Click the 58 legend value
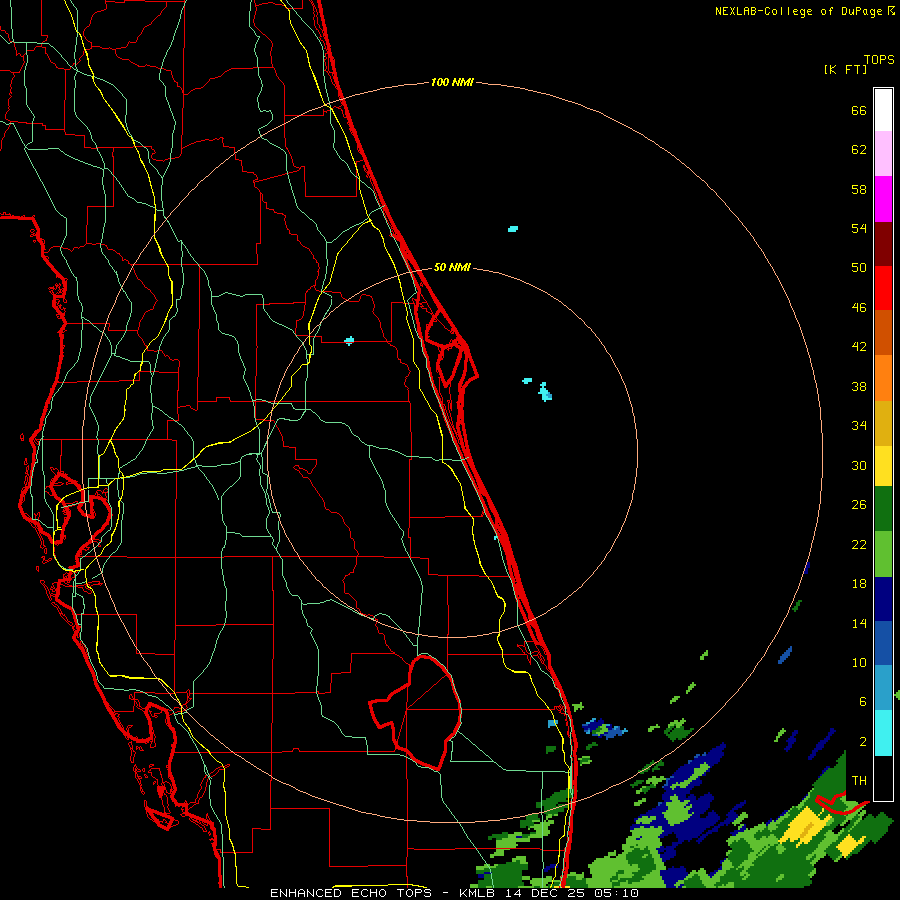 point(859,189)
